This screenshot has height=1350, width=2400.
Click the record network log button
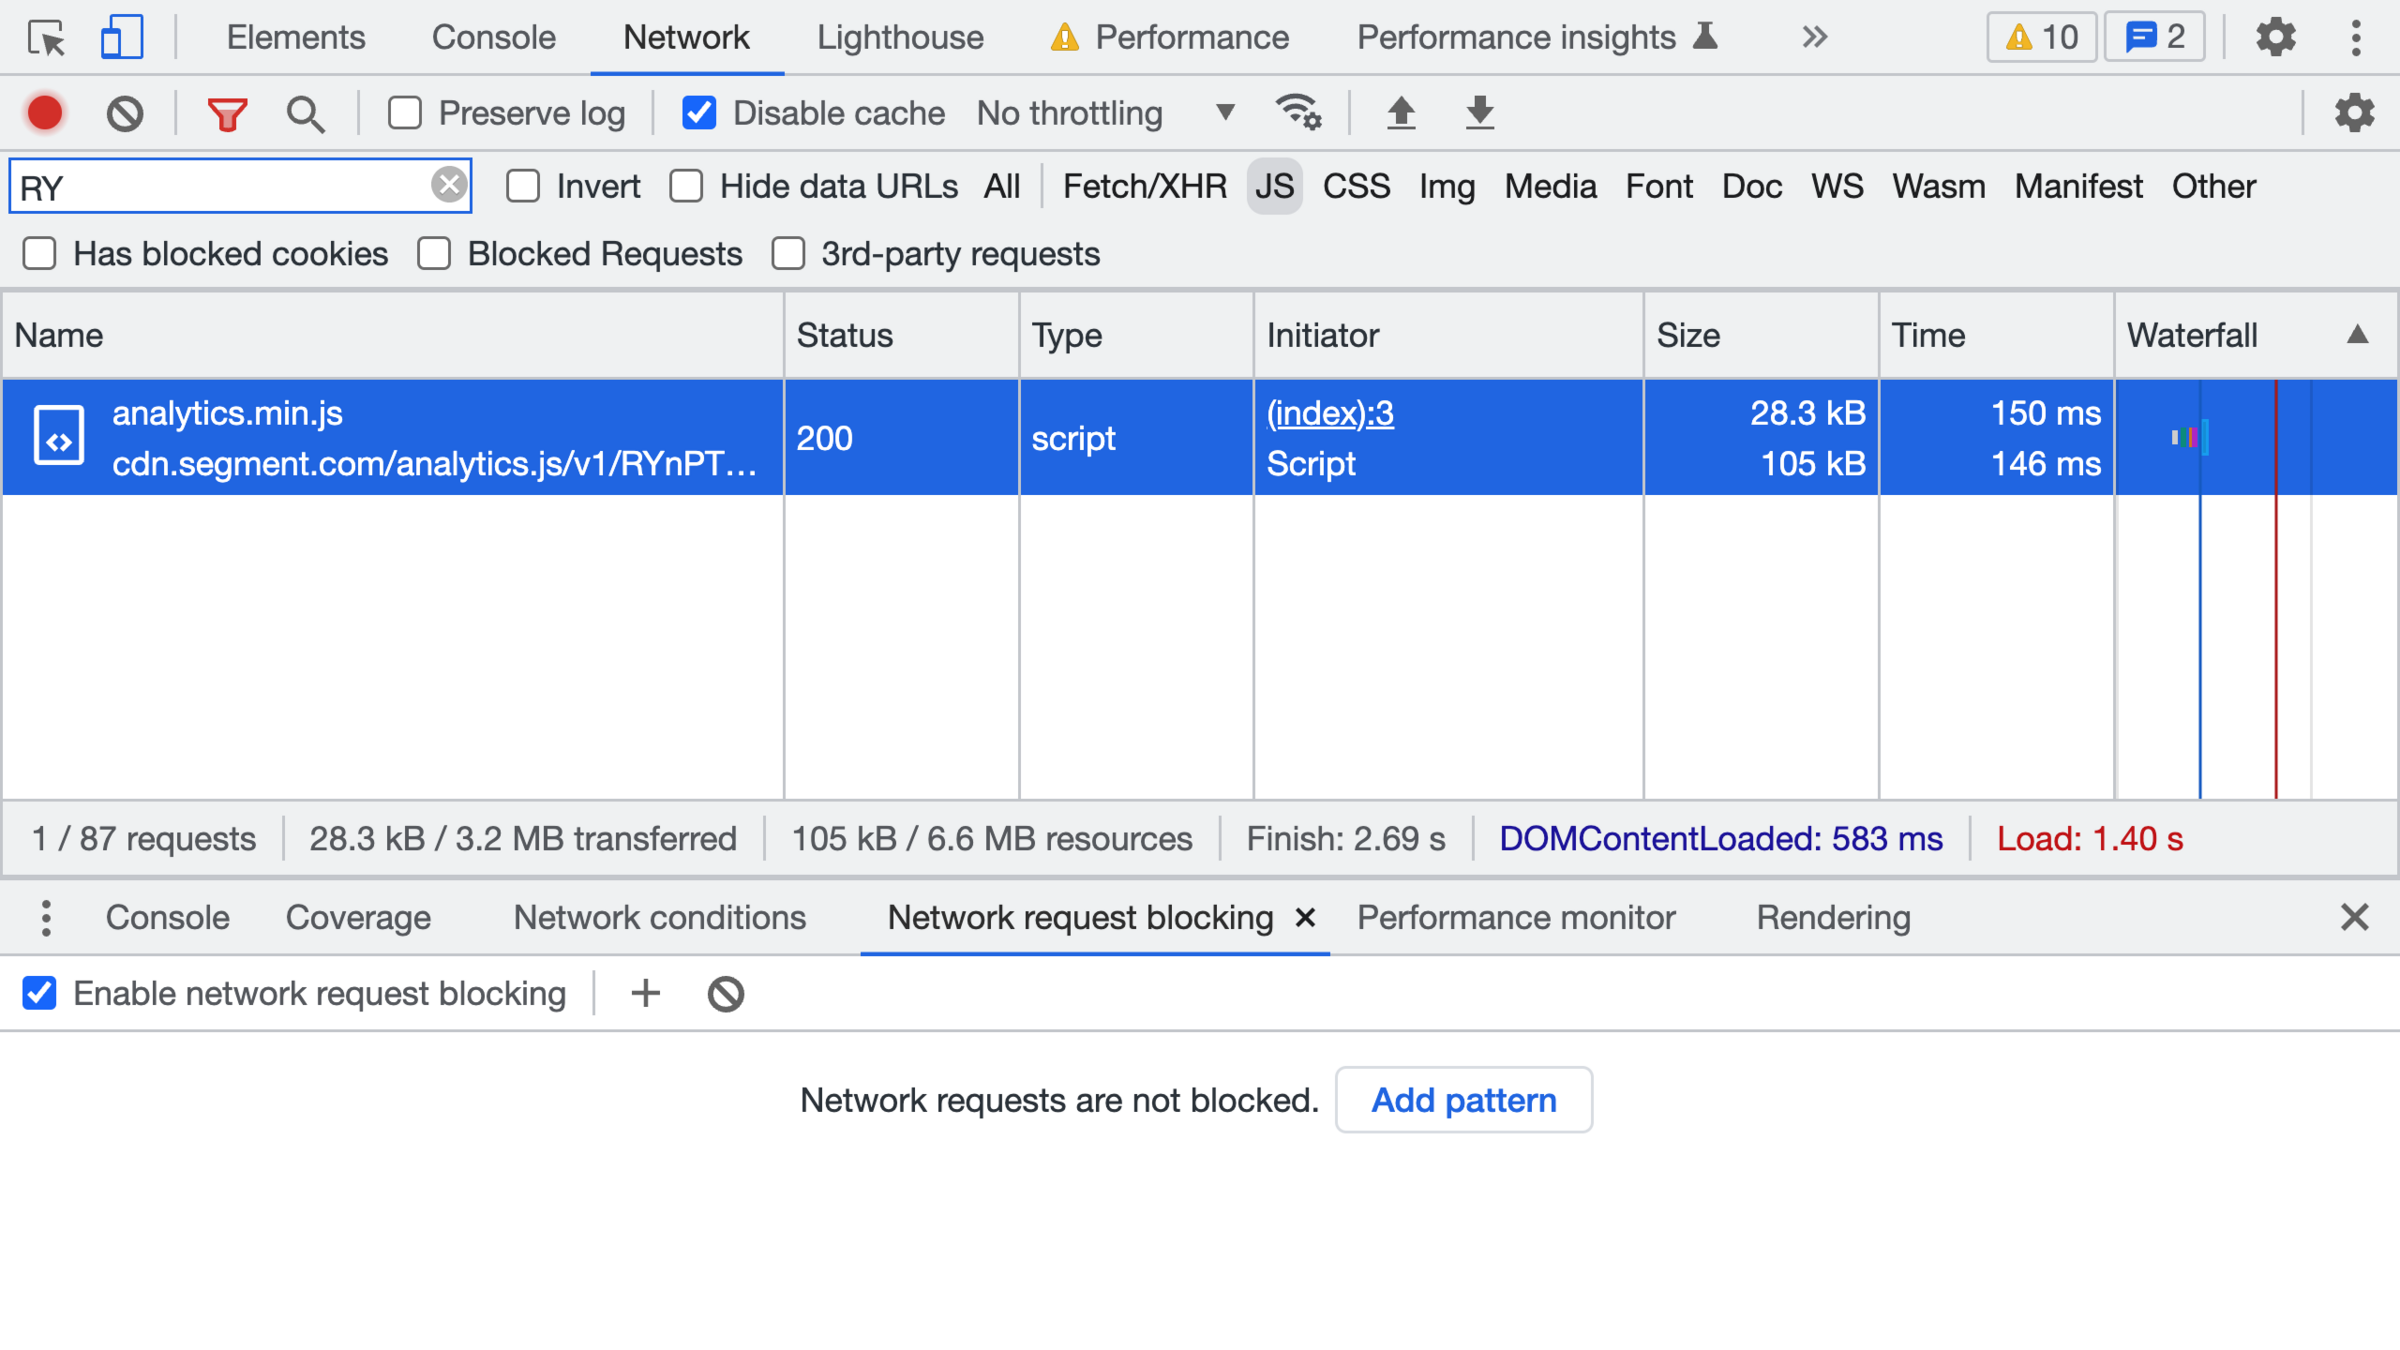[45, 113]
